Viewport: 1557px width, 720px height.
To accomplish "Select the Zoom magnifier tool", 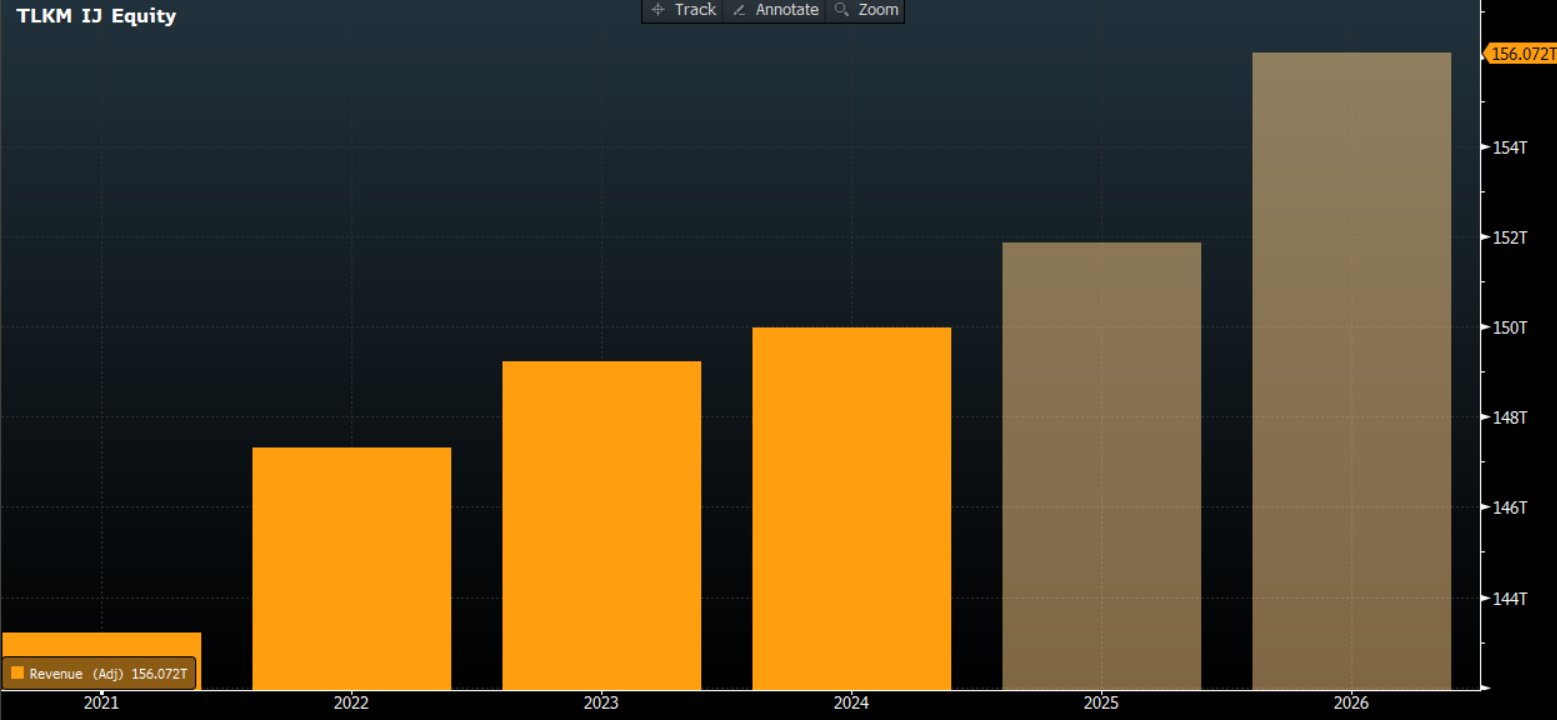I will coord(866,10).
